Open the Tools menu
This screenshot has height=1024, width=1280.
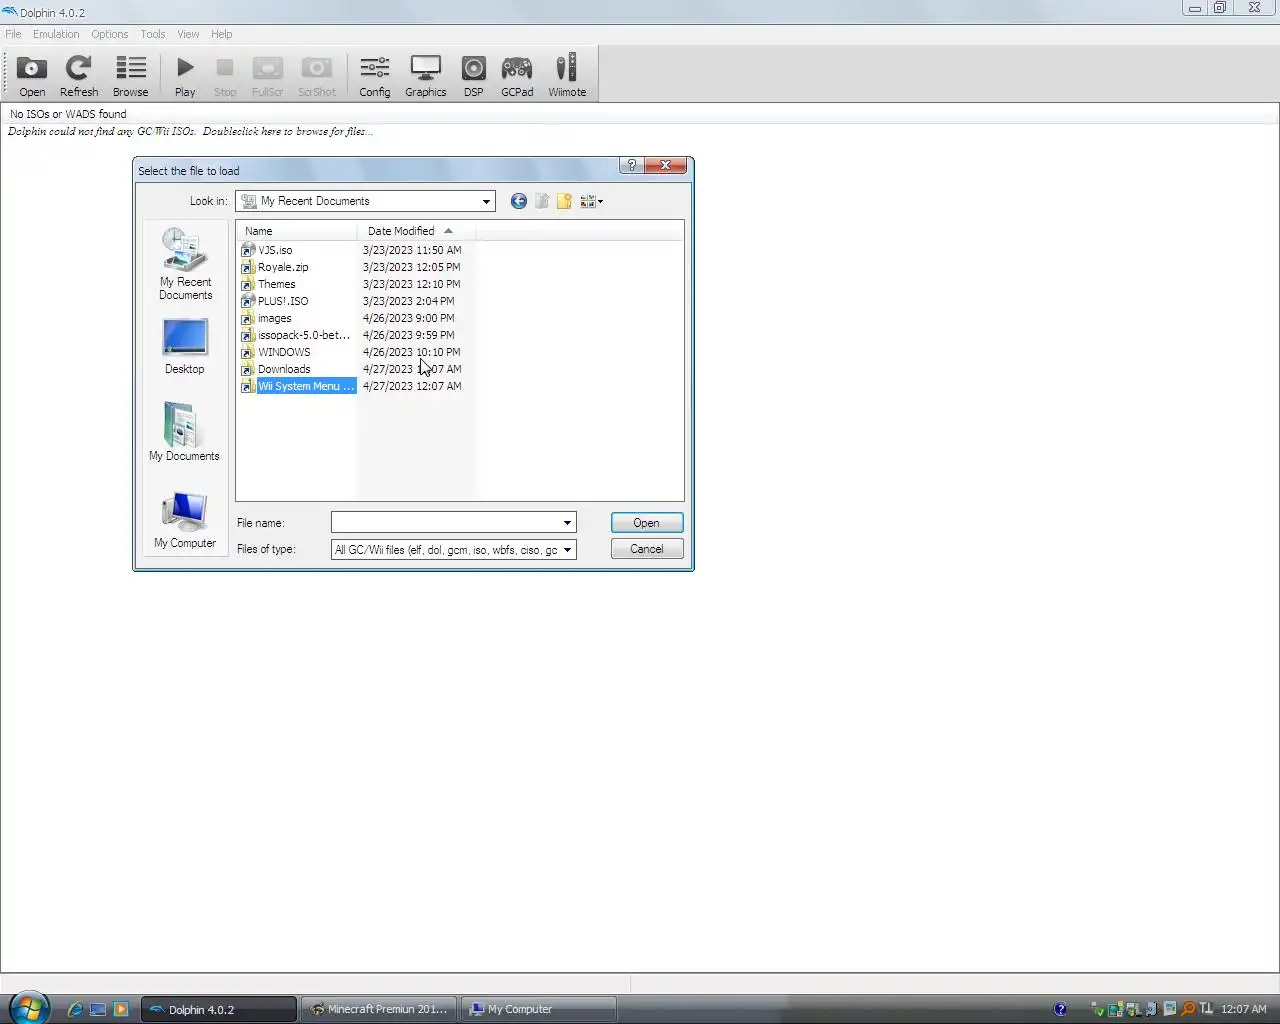point(153,34)
